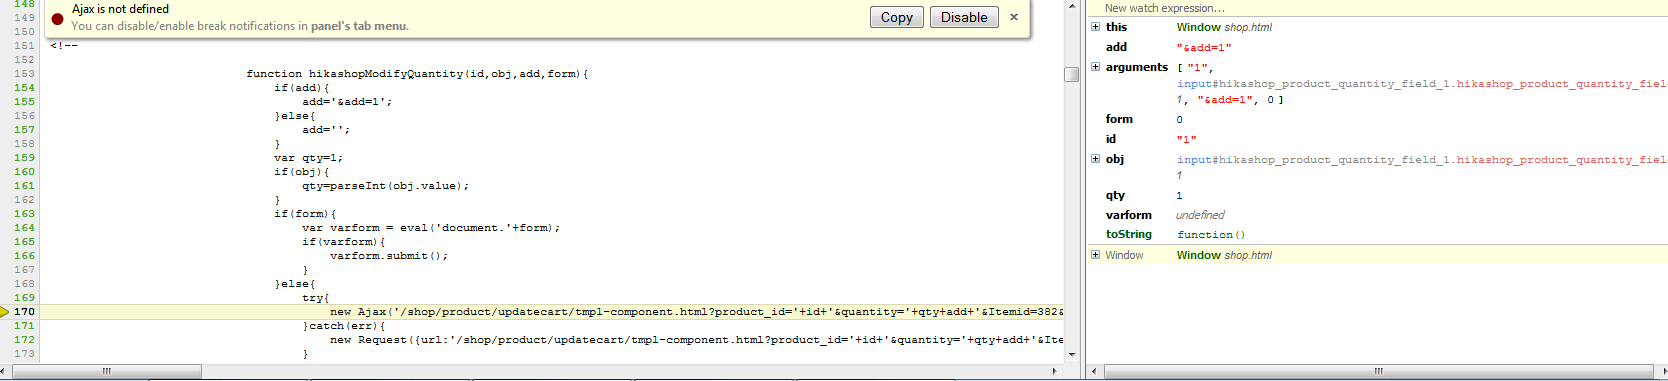Click the input#hikashop value of obj
This screenshot has width=1668, height=381.
click(x=1421, y=159)
